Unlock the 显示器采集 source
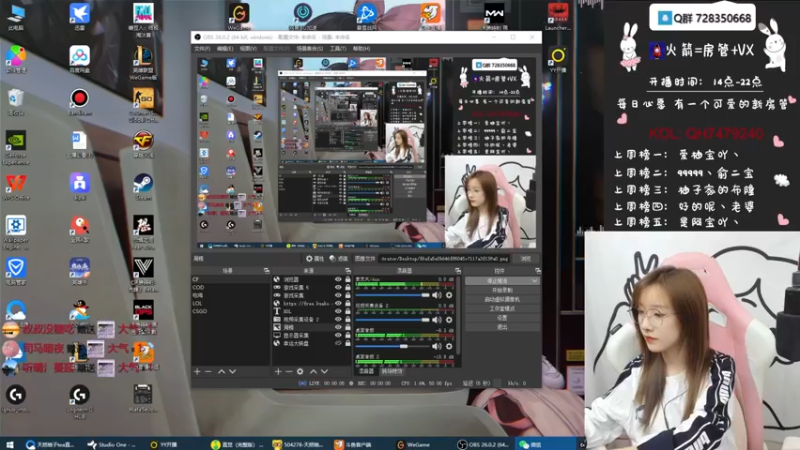The height and width of the screenshot is (450, 800). 348,335
